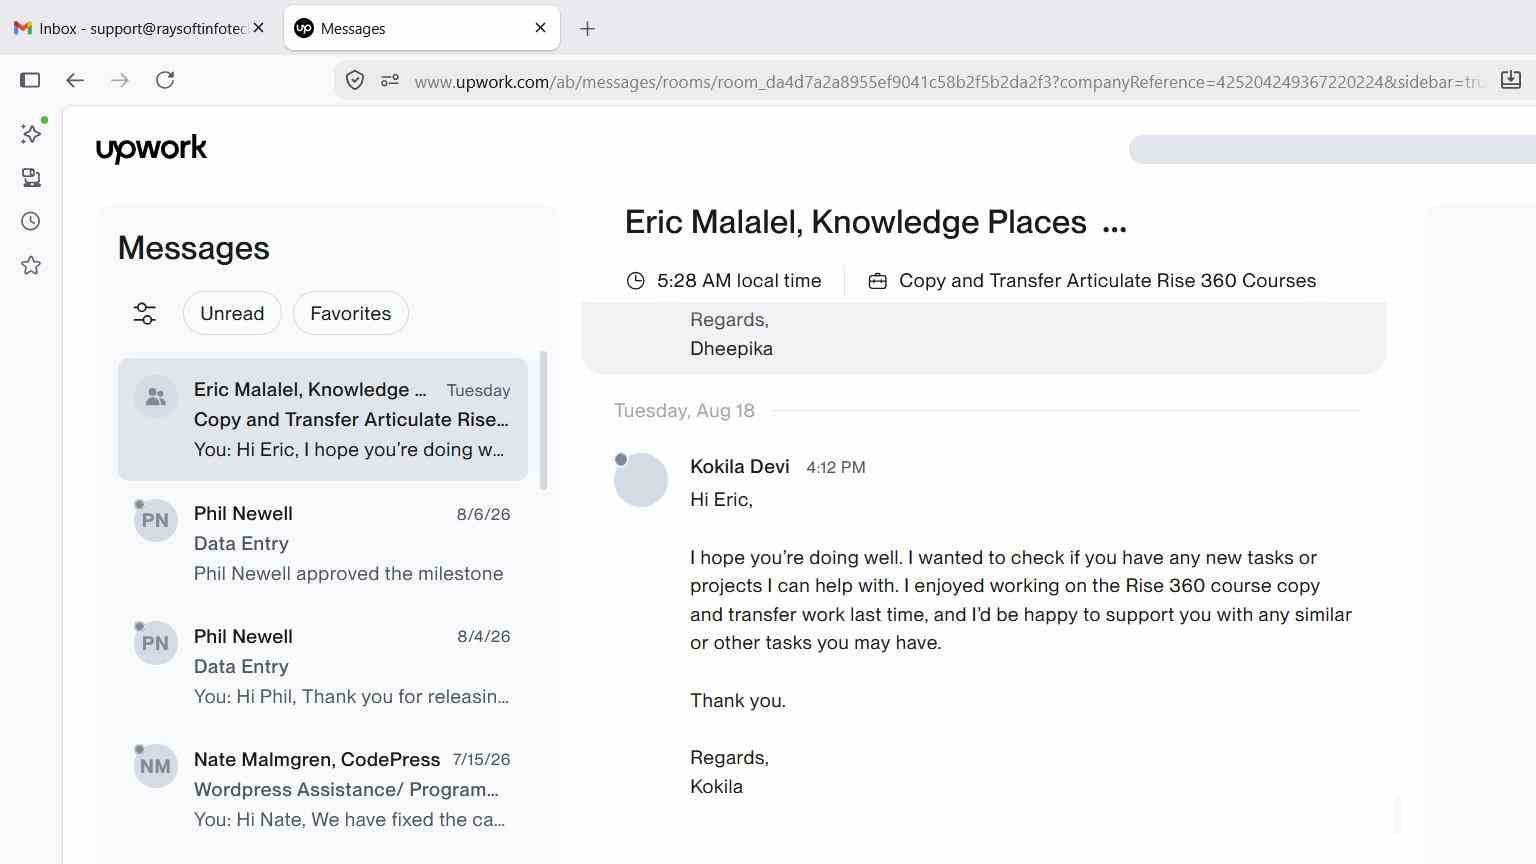Open Nate Malmgren, CodePress conversation
The width and height of the screenshot is (1536, 864).
322,789
